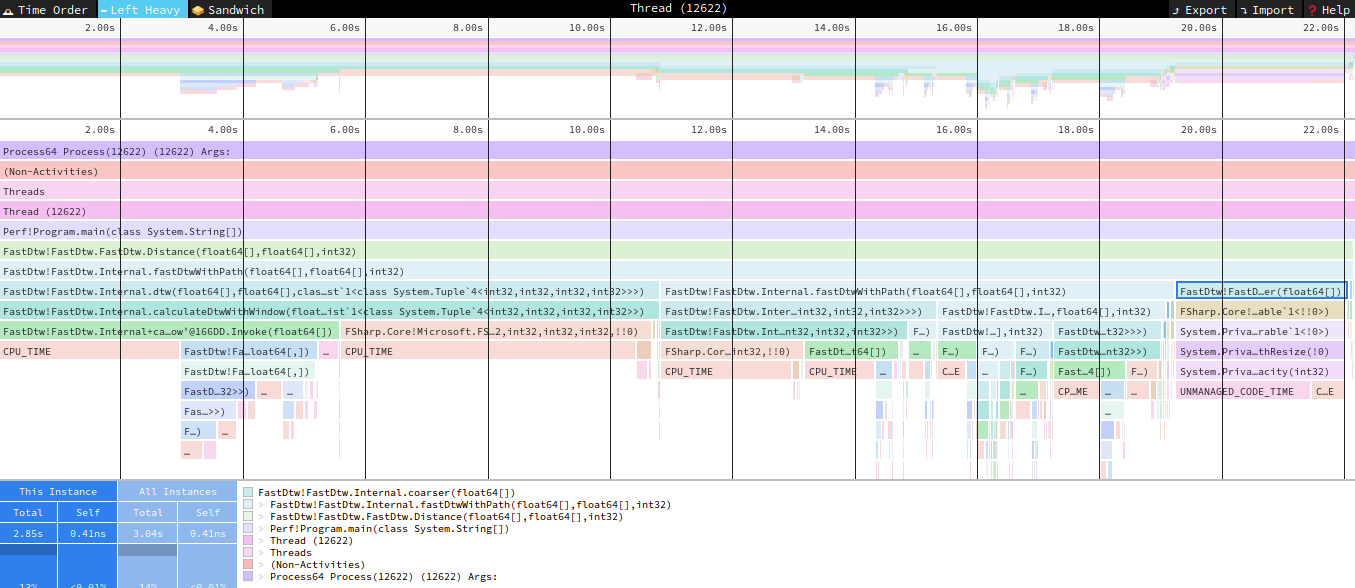1355x588 pixels.
Task: Open the Thread (12622) profile selector
Action: pos(678,8)
